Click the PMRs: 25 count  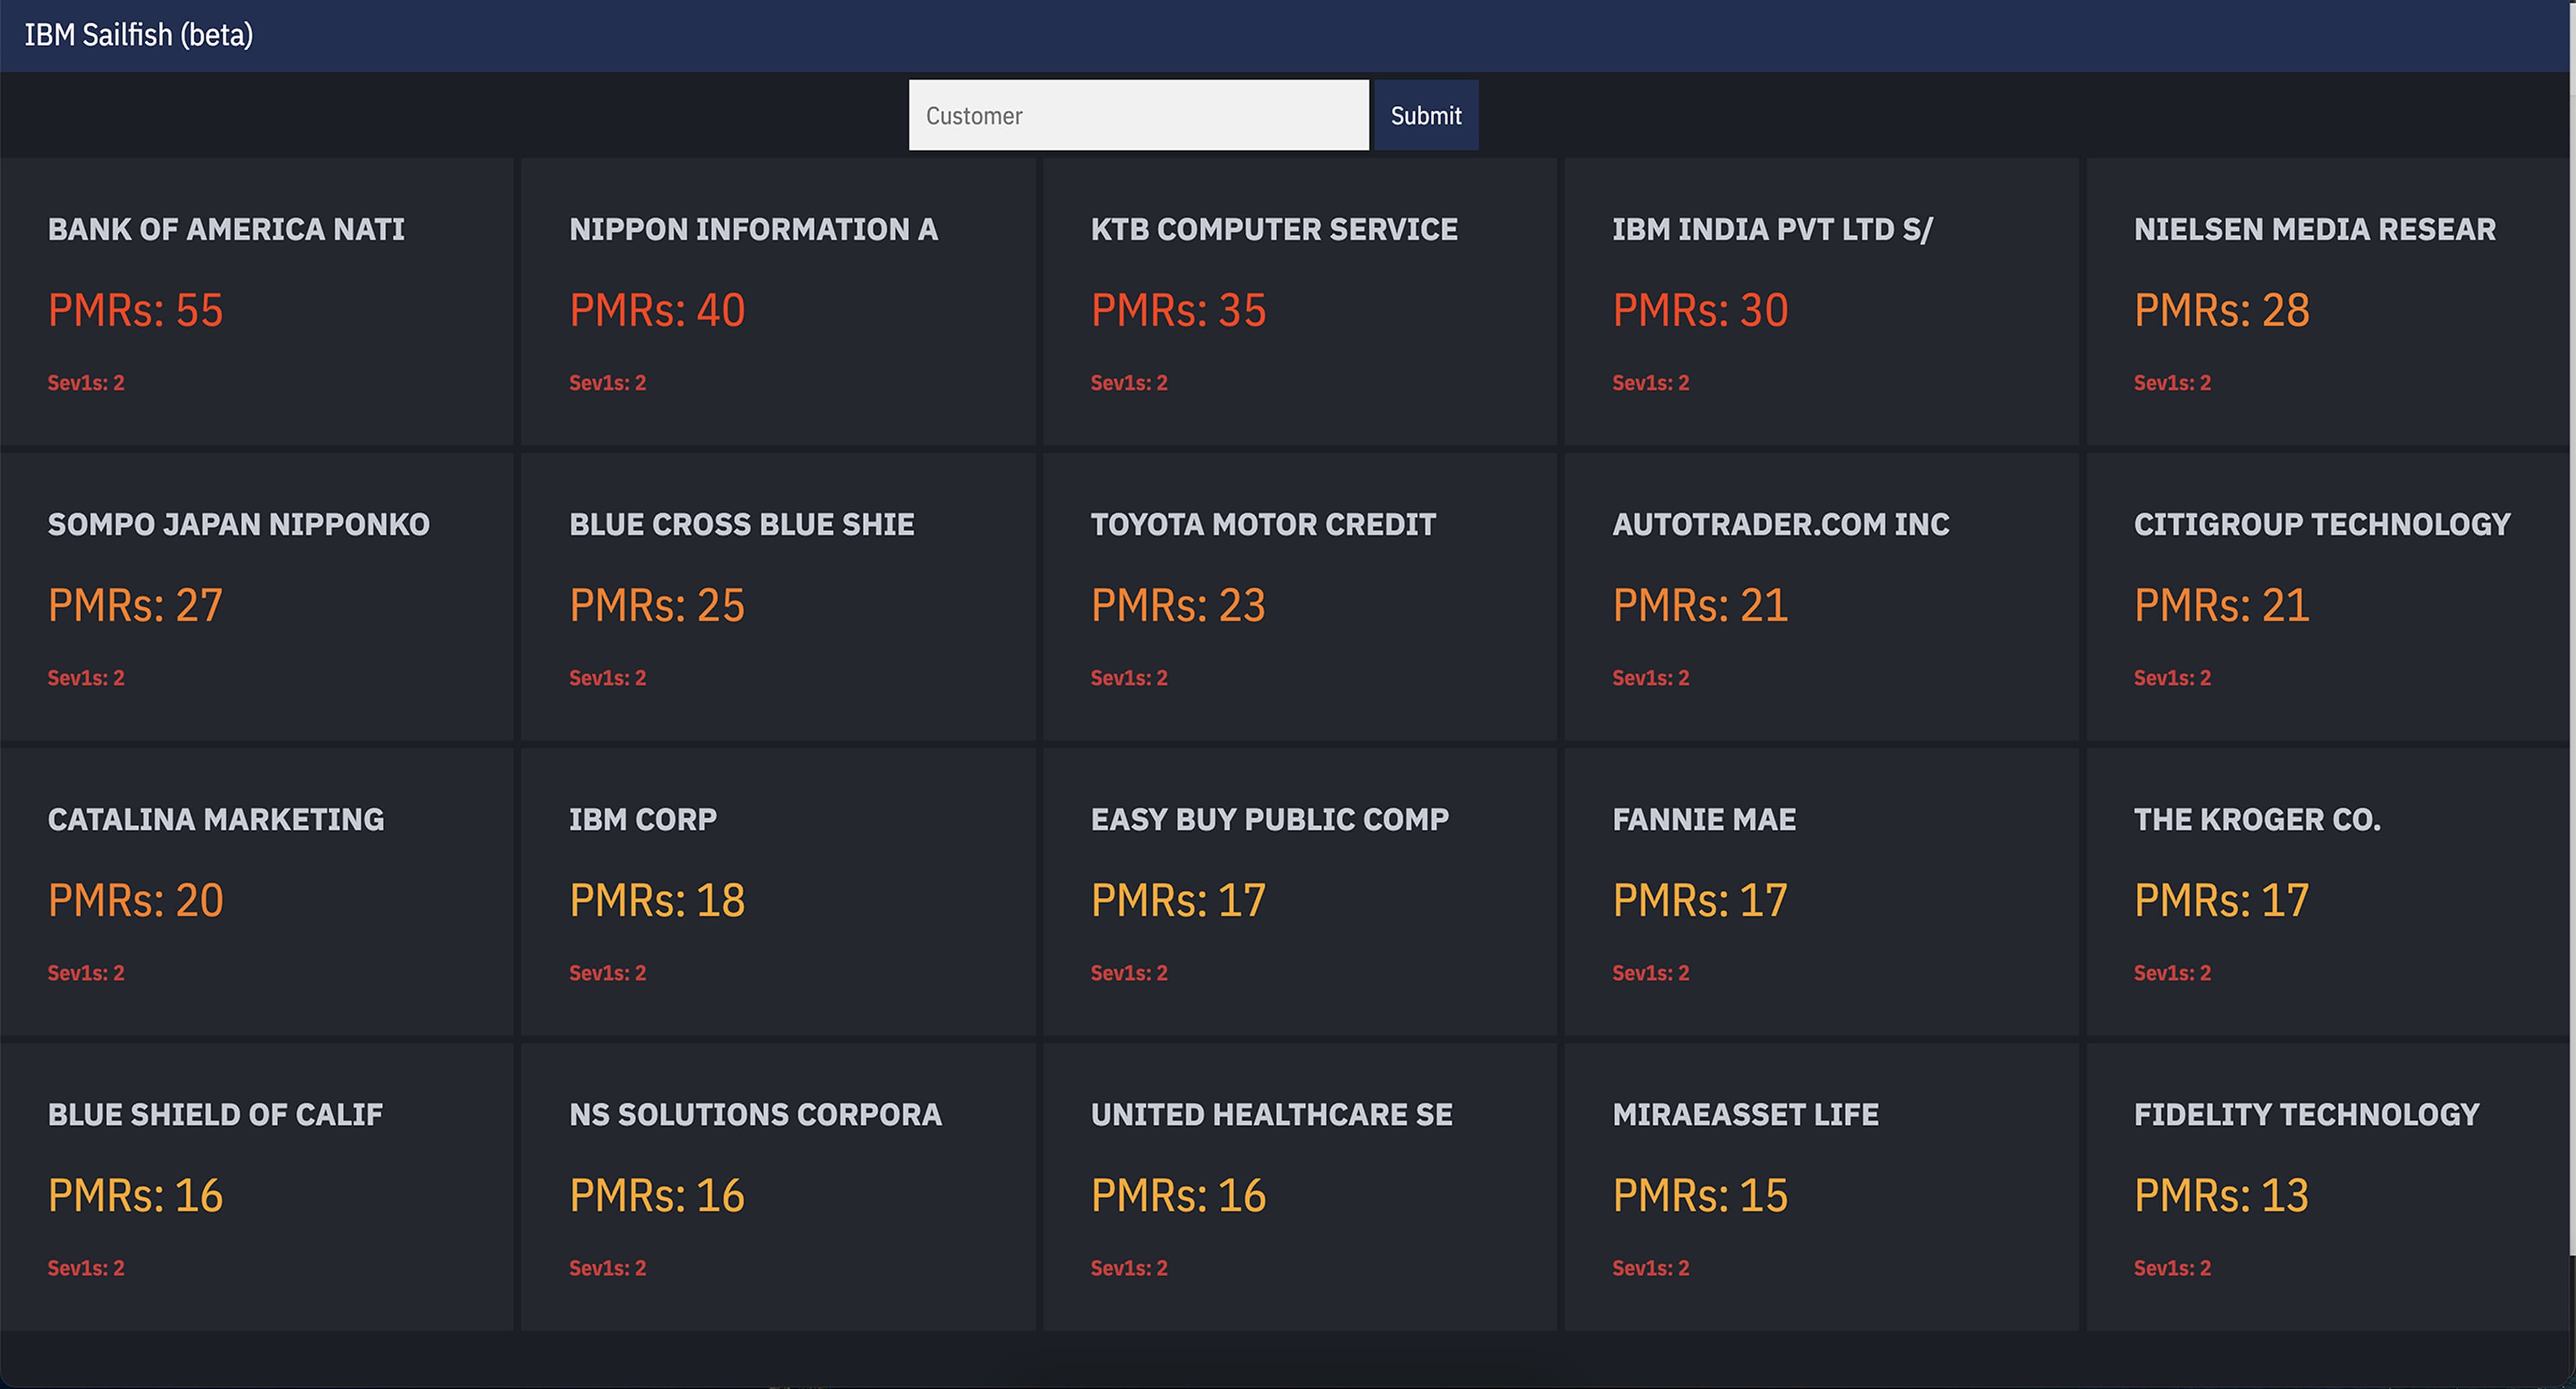(657, 605)
